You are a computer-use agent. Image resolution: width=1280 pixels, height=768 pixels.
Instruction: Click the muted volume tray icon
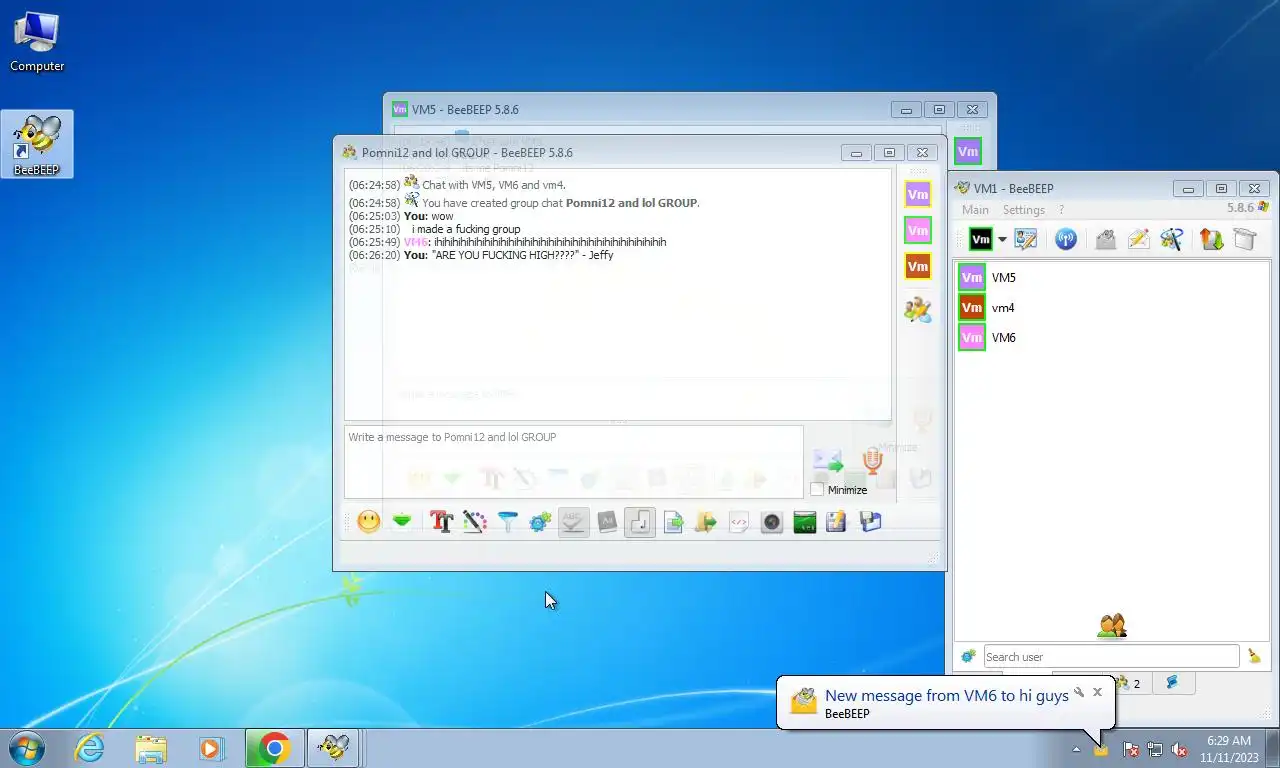coord(1179,749)
